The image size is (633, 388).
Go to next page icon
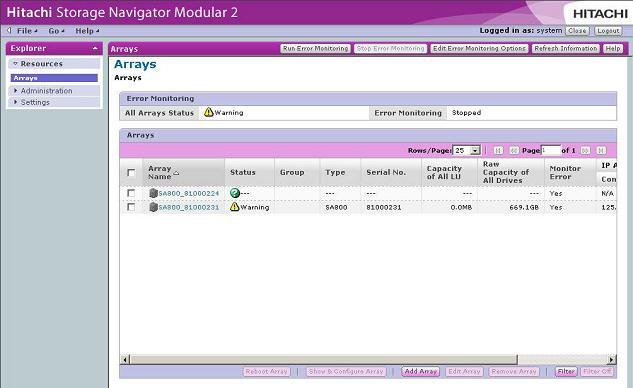pyautogui.click(x=585, y=150)
